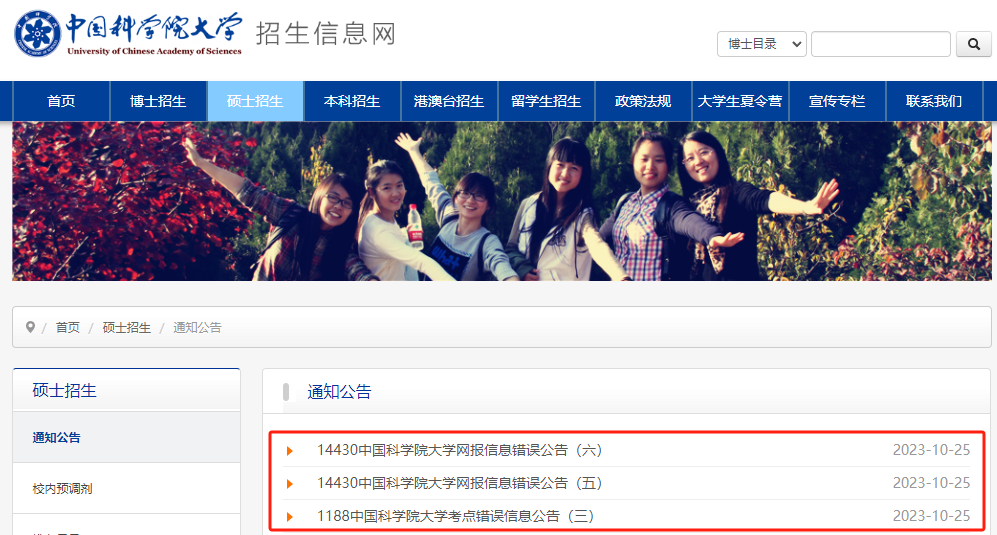The height and width of the screenshot is (535, 997).
Task: Open 留学生招生 navigation tab
Action: tap(546, 101)
